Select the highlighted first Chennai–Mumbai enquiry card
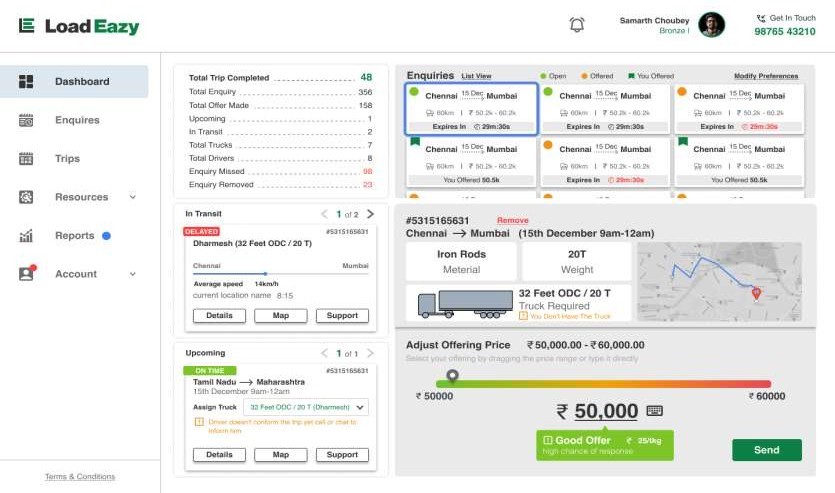Viewport: 835px width, 493px height. (471, 109)
